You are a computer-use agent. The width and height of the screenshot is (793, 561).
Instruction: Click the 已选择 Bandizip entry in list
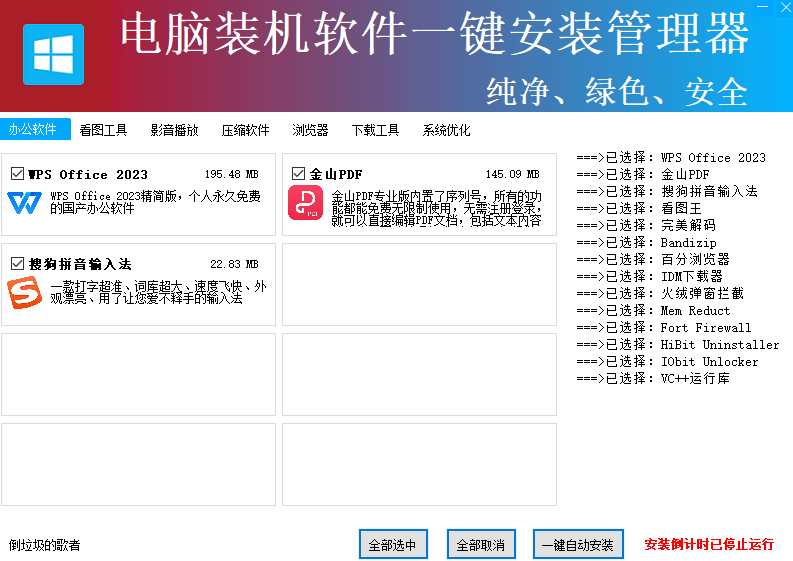click(x=646, y=243)
